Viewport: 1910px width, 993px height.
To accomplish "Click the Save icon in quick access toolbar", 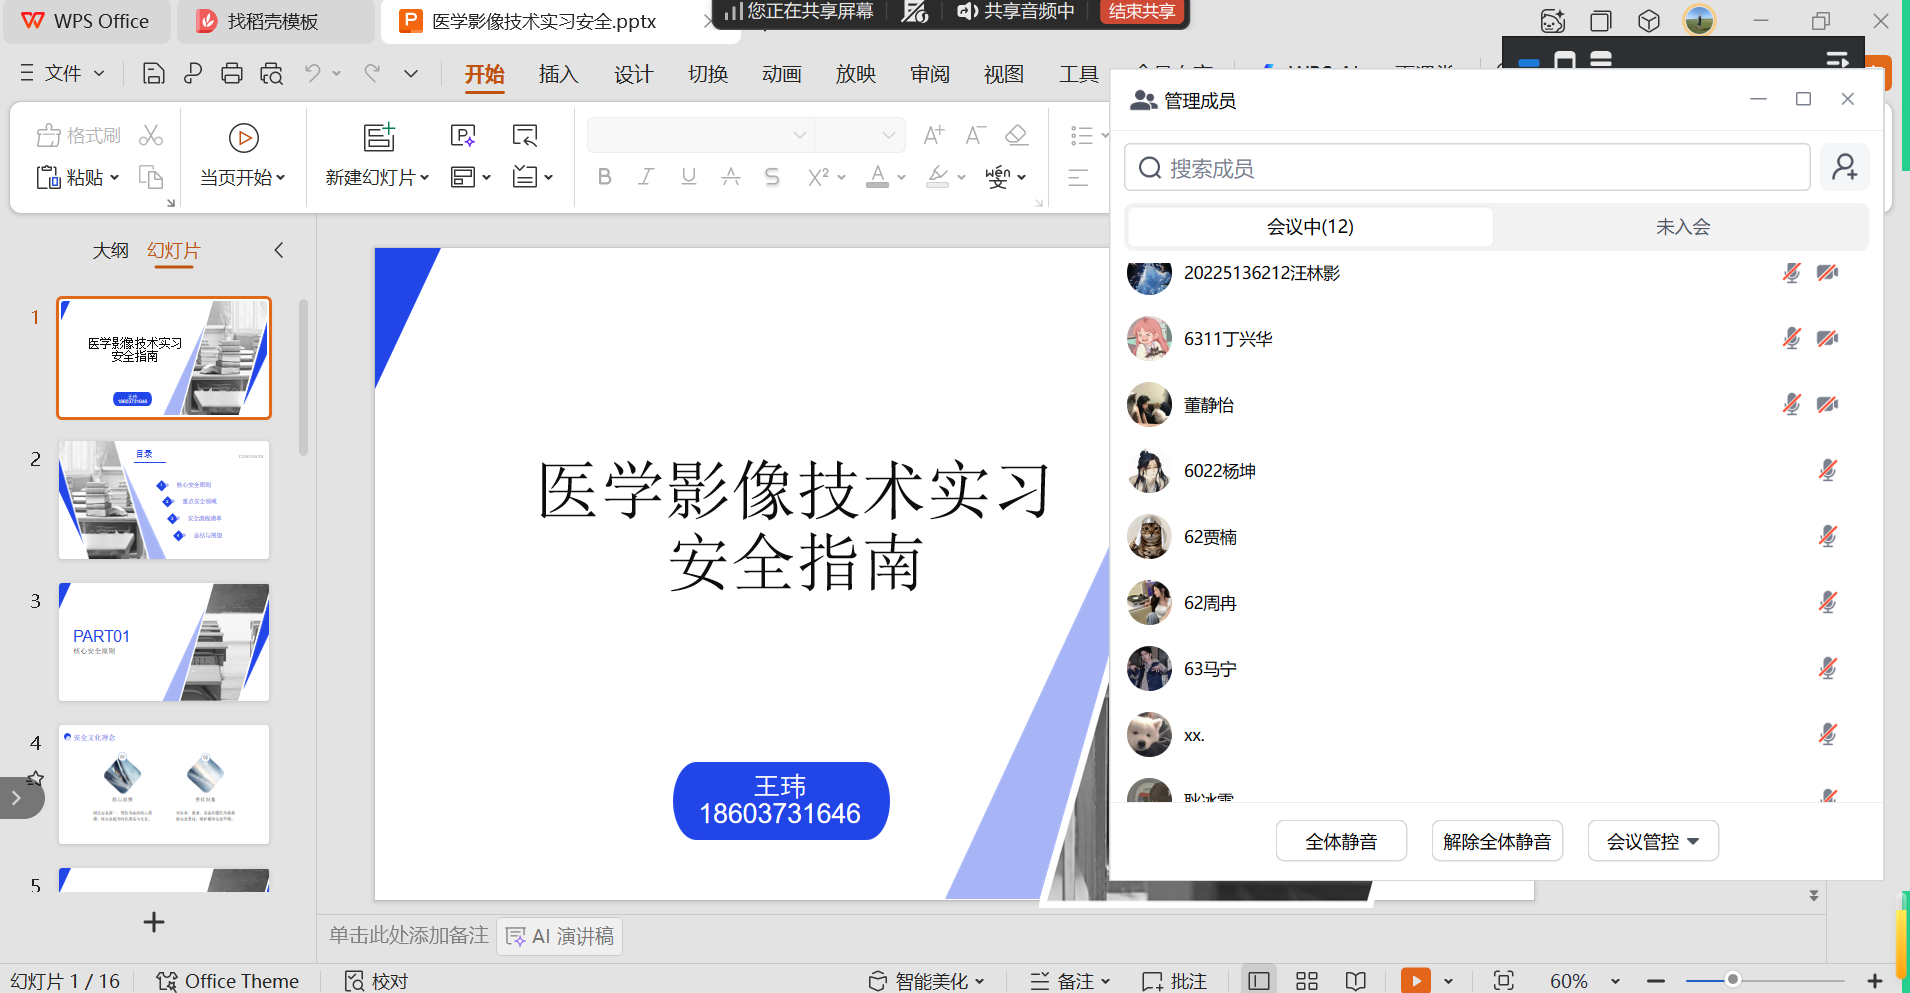I will (153, 73).
